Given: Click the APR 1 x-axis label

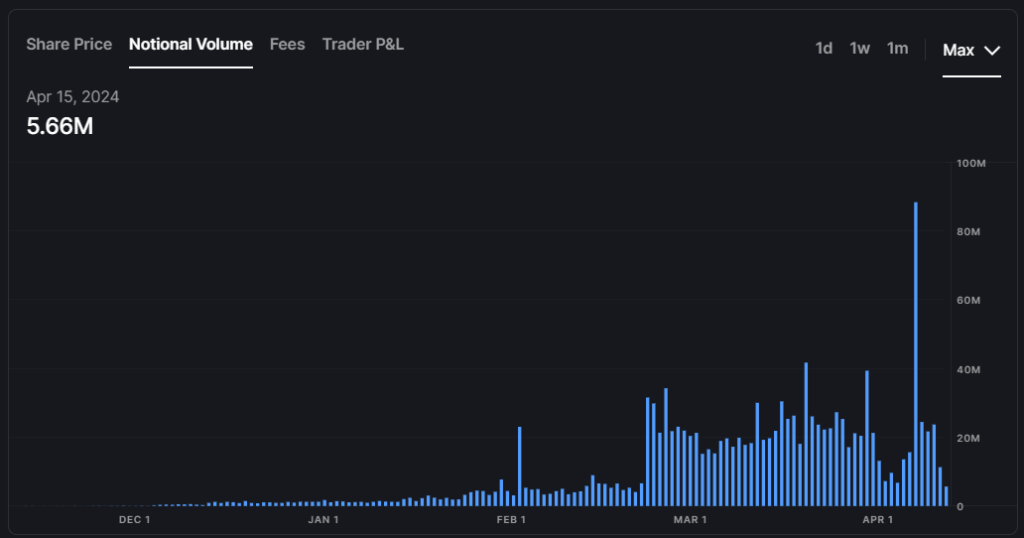Looking at the screenshot, I should point(877,520).
